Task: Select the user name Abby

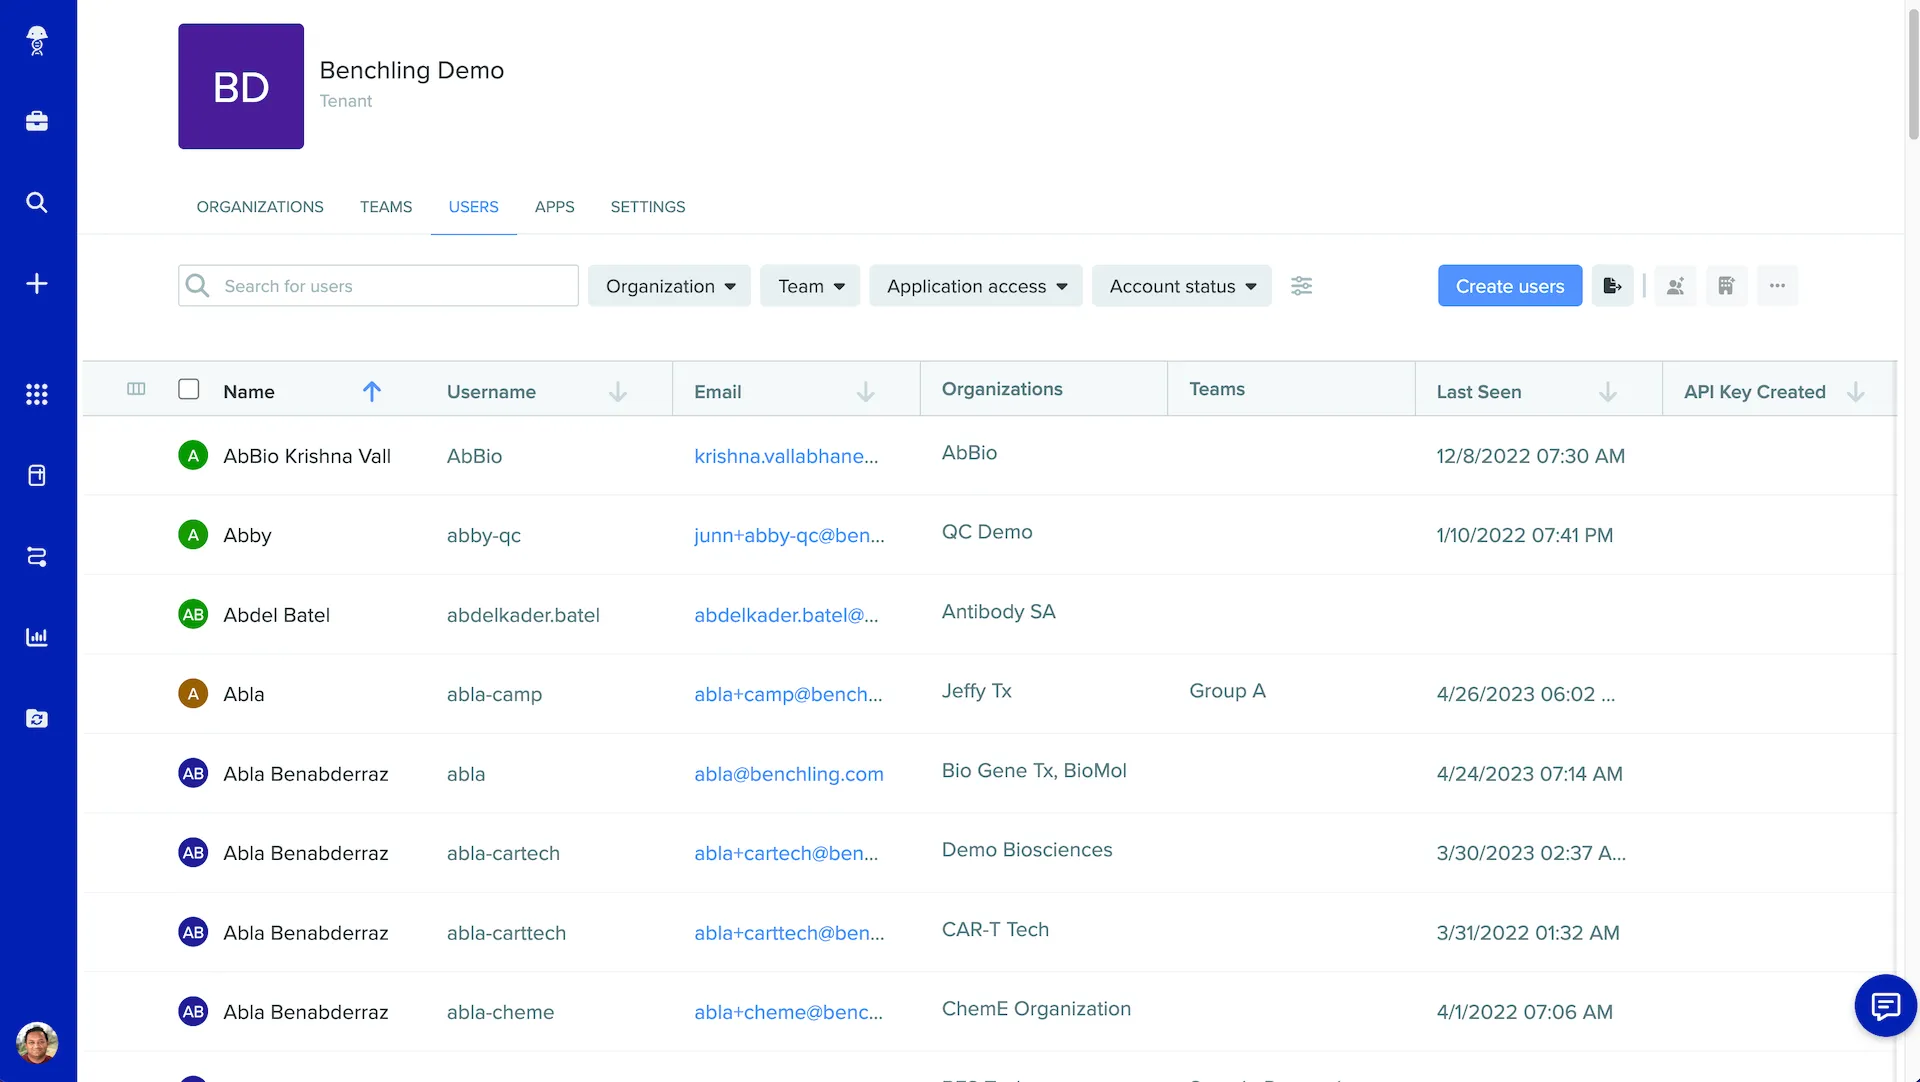Action: tap(247, 535)
